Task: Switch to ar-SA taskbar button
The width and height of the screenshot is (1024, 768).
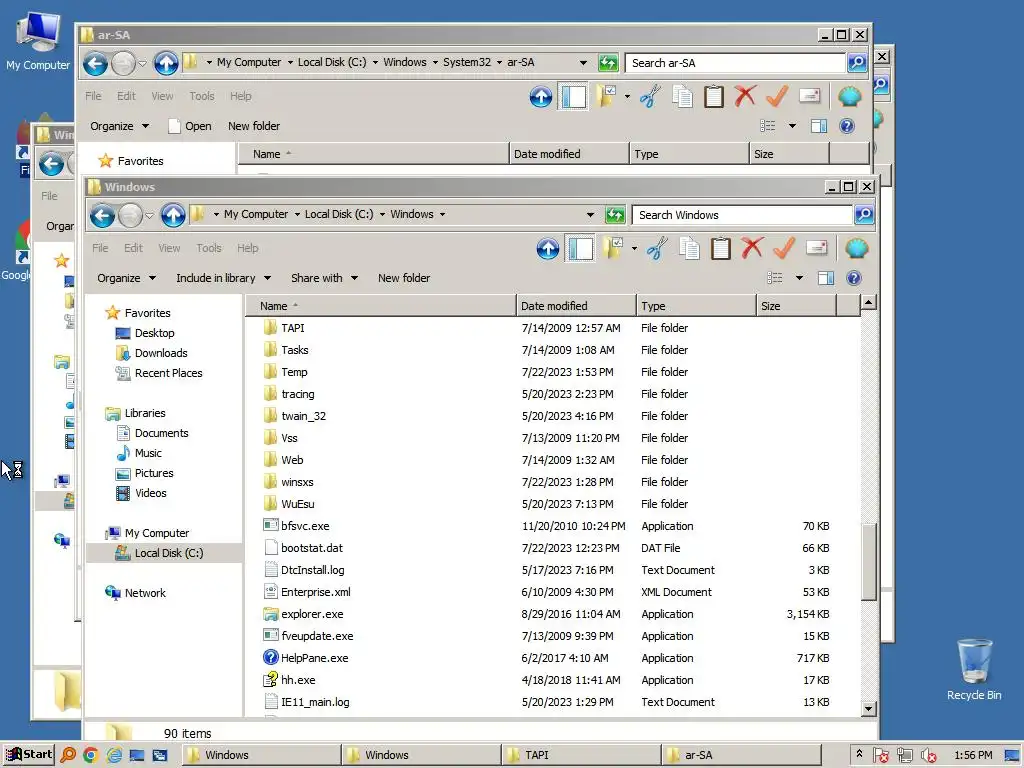Action: tap(741, 755)
